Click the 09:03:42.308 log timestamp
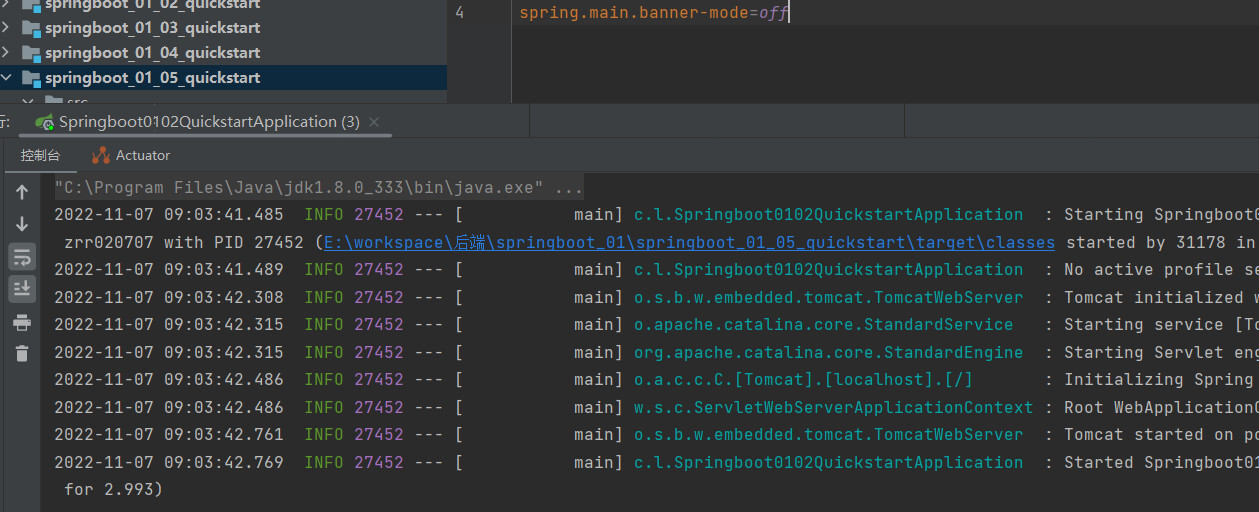The image size is (1259, 512). 168,298
